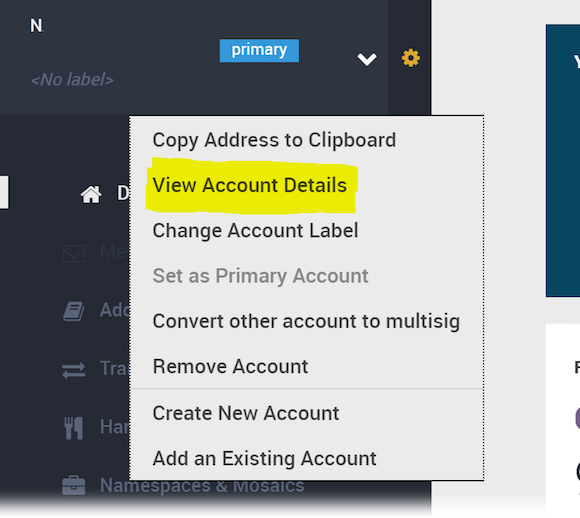Click the <No label> account label text
580x518 pixels.
[x=72, y=80]
